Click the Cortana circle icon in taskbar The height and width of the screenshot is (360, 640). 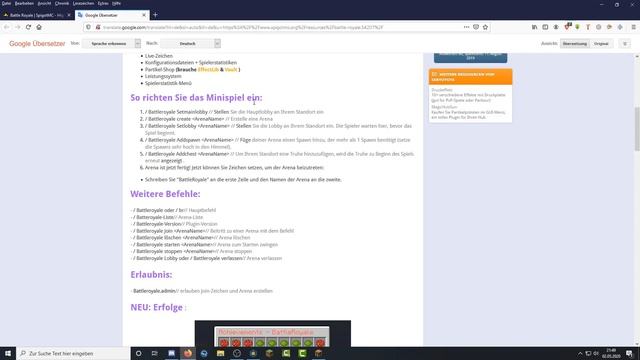[139, 353]
